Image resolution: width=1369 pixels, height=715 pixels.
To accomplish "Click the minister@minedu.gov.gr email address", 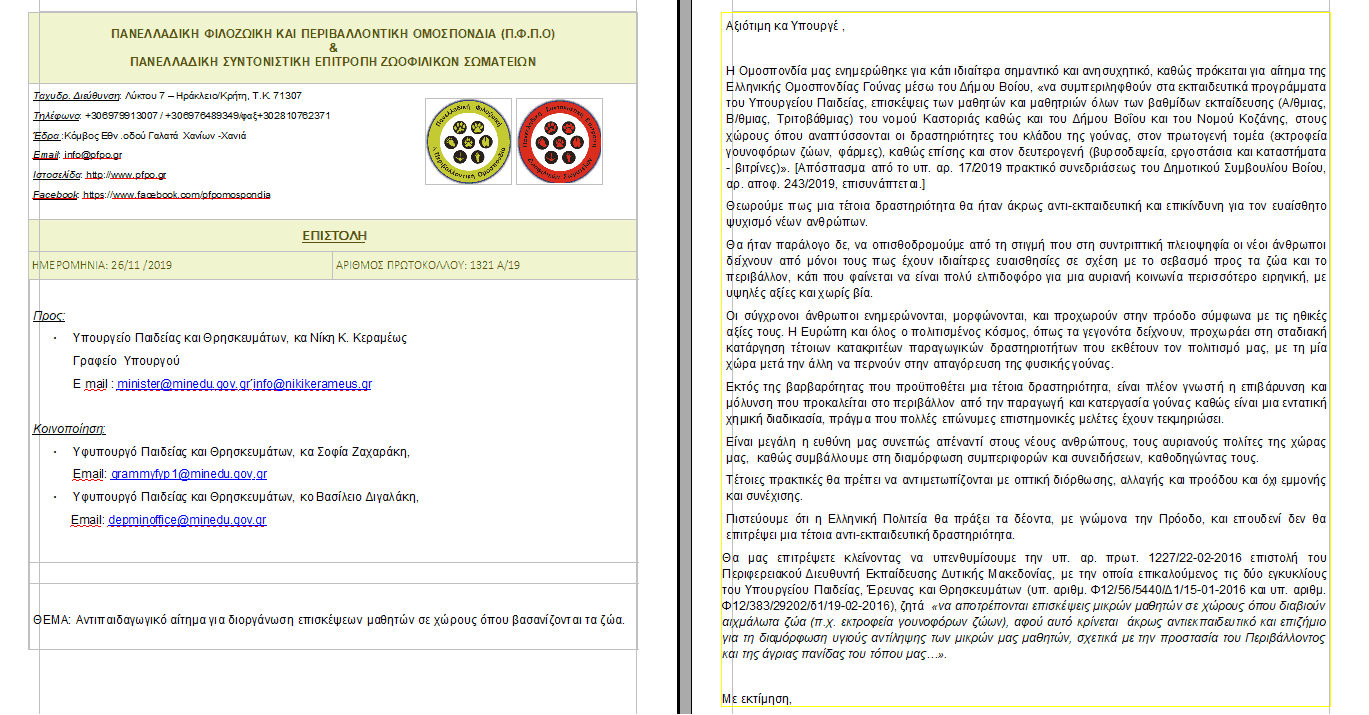I will tap(189, 384).
